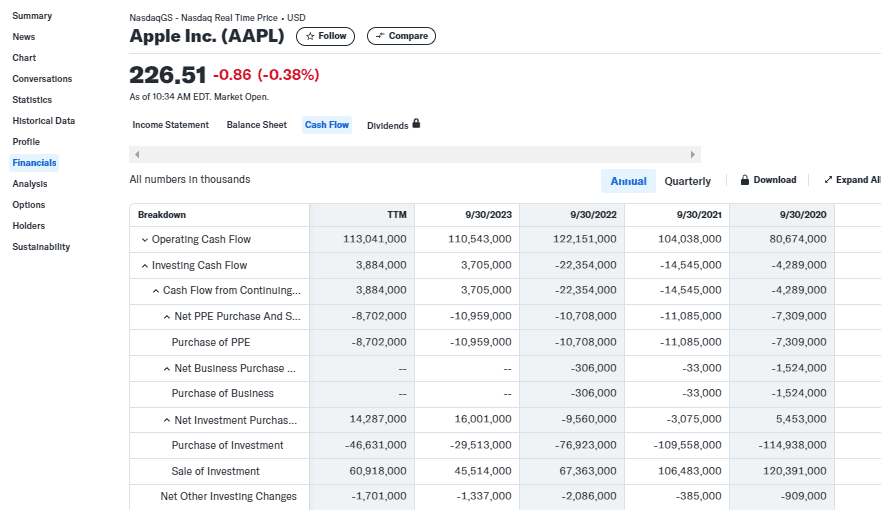
Task: Open News in sidebar
Action: (x=24, y=37)
